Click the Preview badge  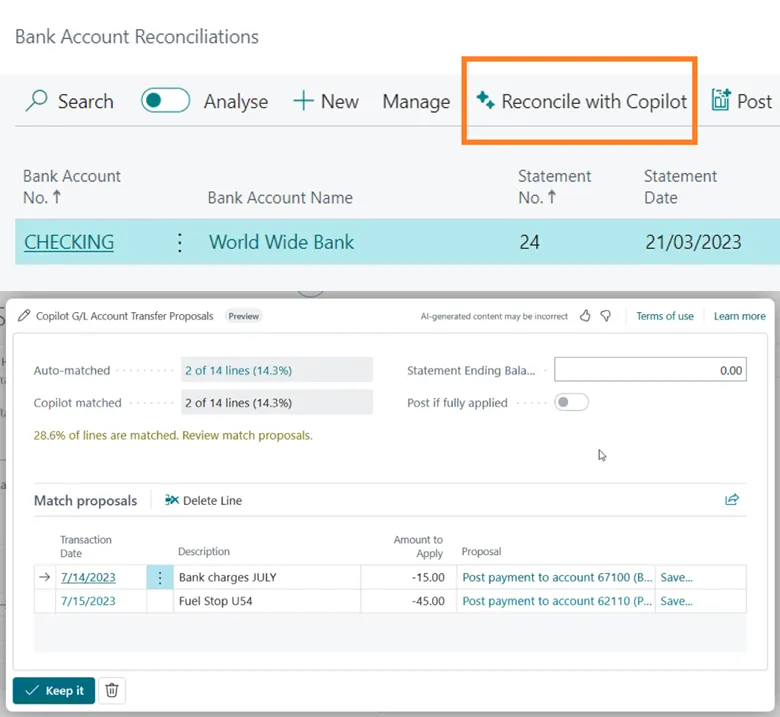[x=244, y=316]
